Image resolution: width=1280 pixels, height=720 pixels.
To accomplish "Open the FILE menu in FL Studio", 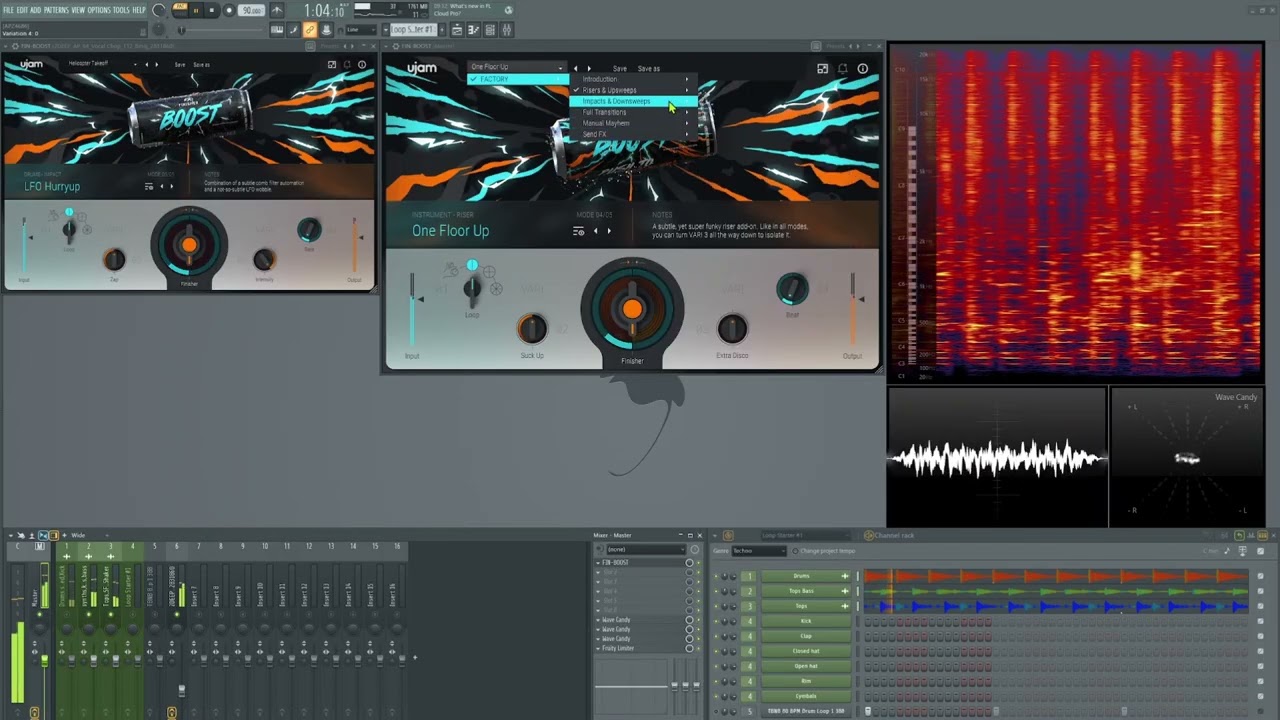I will point(8,10).
